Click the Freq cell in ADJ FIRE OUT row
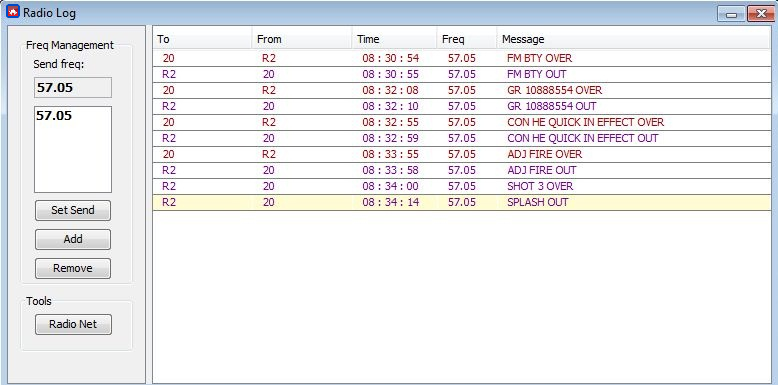The image size is (778, 385). [x=461, y=170]
